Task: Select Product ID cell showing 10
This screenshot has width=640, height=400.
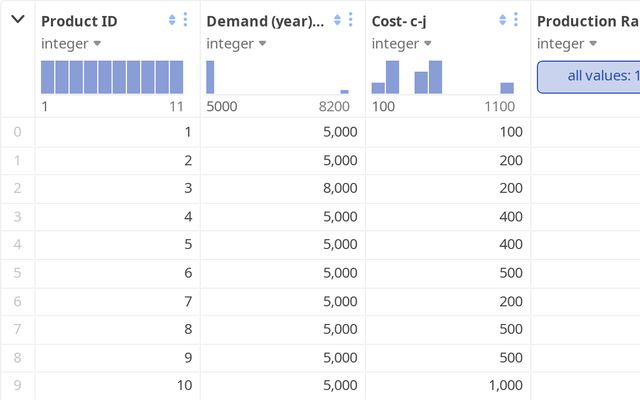Action: pos(118,385)
